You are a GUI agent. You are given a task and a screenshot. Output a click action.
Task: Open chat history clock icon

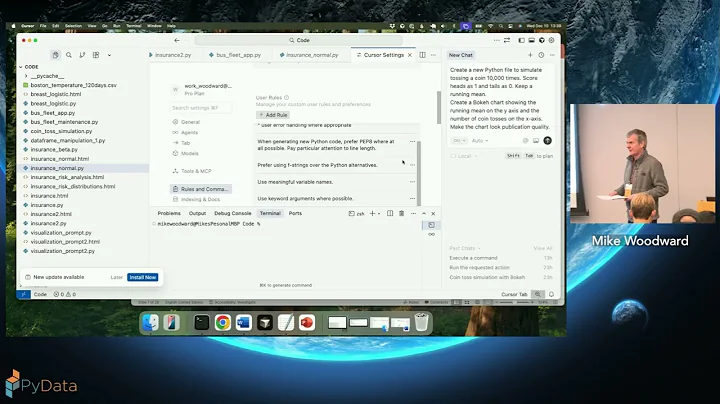[541, 55]
